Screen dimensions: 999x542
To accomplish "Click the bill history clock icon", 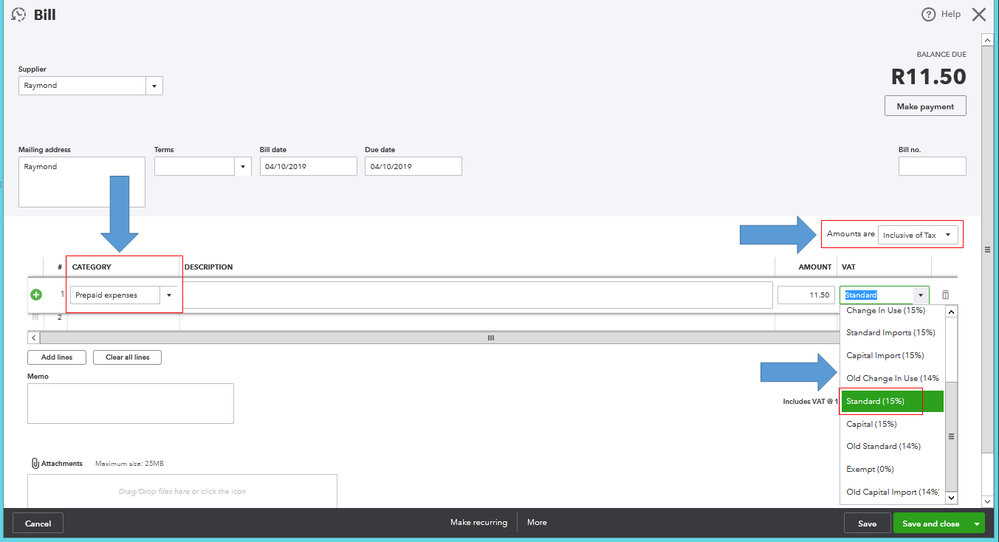I will click(x=18, y=15).
